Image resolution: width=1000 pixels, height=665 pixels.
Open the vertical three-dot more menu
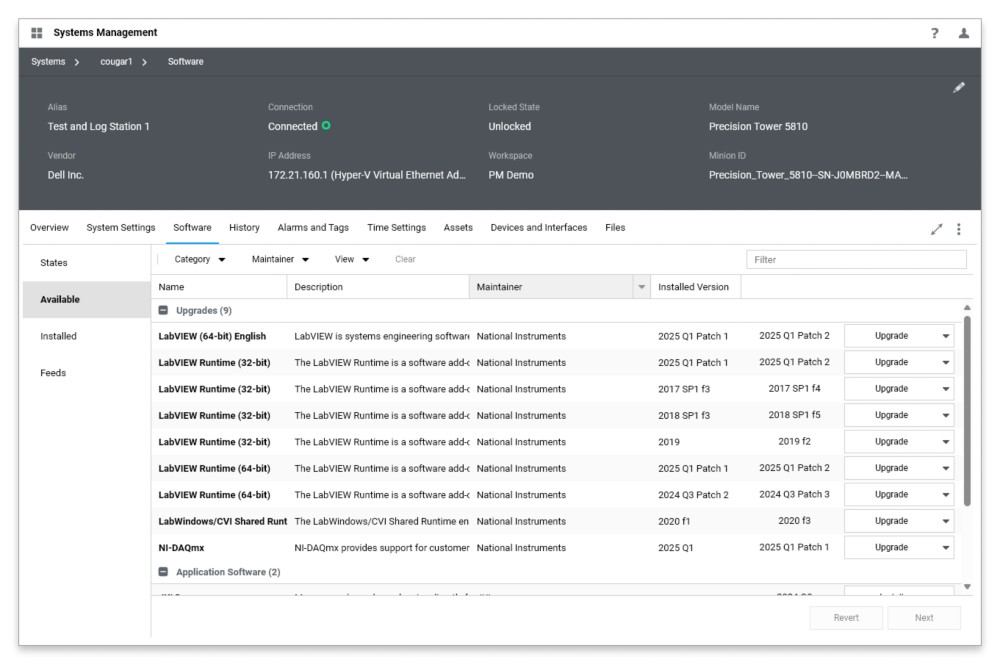[959, 230]
